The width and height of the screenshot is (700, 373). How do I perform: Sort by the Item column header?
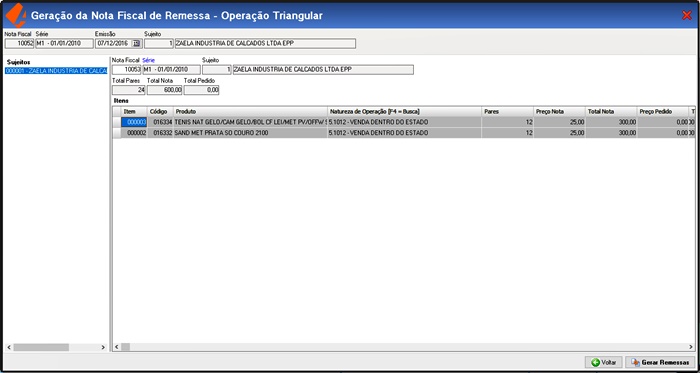coord(134,111)
